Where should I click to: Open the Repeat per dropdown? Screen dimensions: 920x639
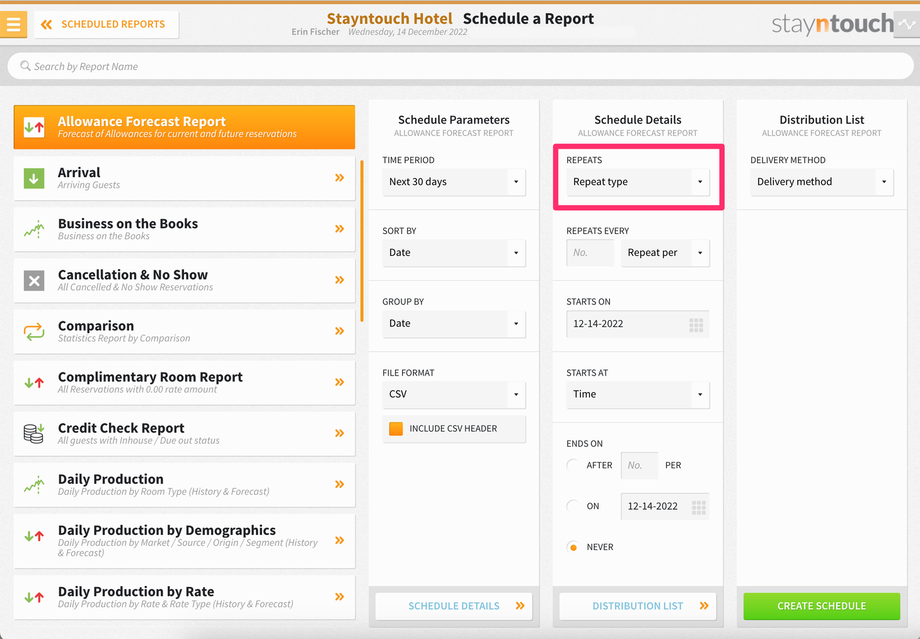tap(665, 253)
